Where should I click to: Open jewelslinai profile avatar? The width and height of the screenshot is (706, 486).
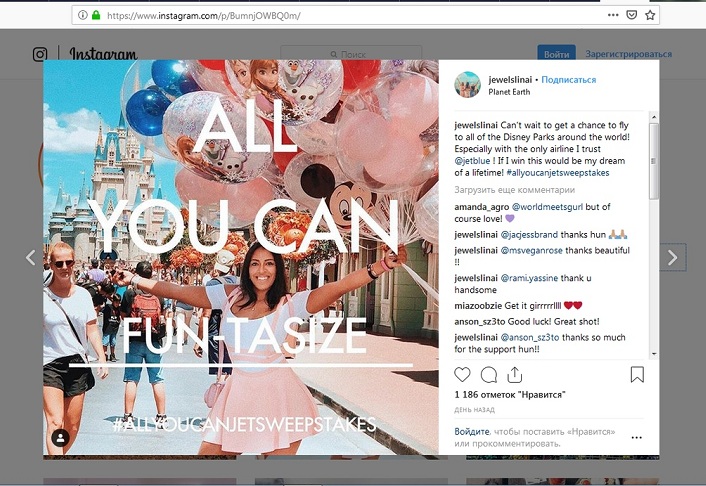pyautogui.click(x=468, y=84)
